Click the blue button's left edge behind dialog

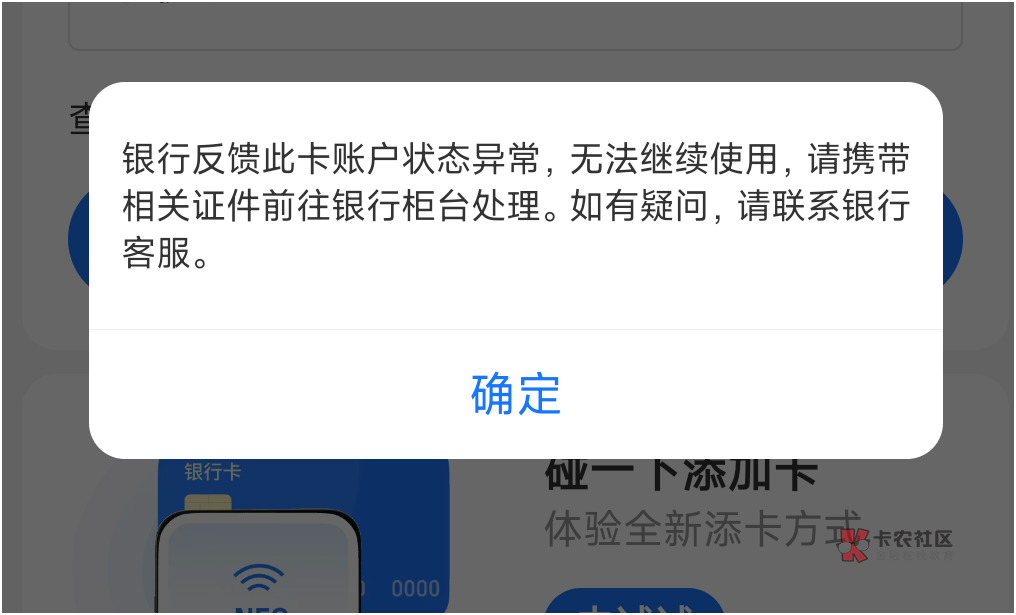tap(78, 239)
